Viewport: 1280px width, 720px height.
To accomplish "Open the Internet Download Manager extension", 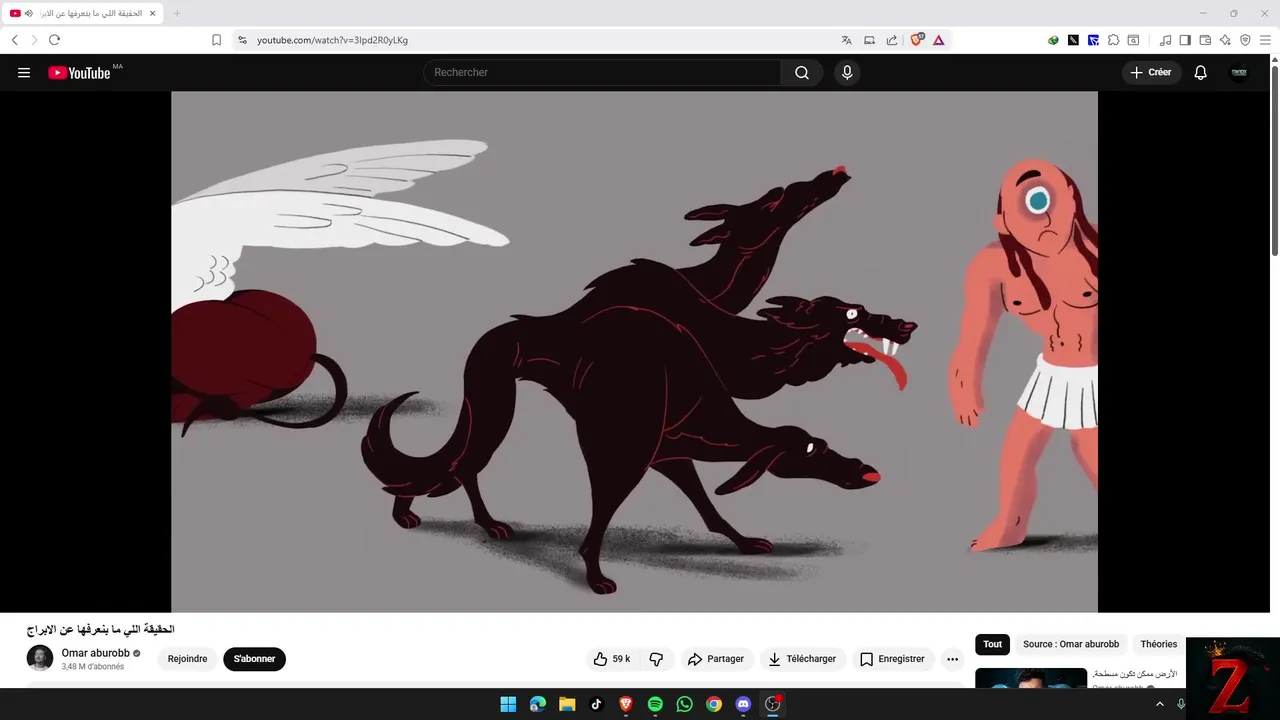I will 1053,40.
